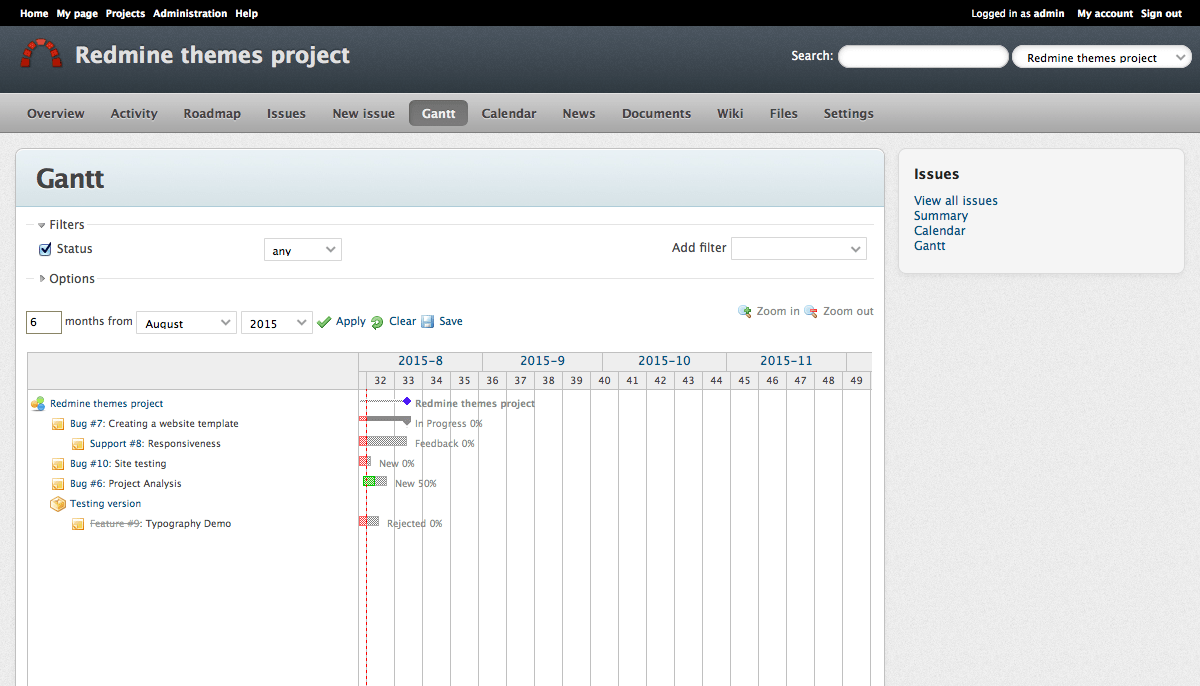Open Projects in the top menu
Image resolution: width=1200 pixels, height=686 pixels.
pos(125,13)
